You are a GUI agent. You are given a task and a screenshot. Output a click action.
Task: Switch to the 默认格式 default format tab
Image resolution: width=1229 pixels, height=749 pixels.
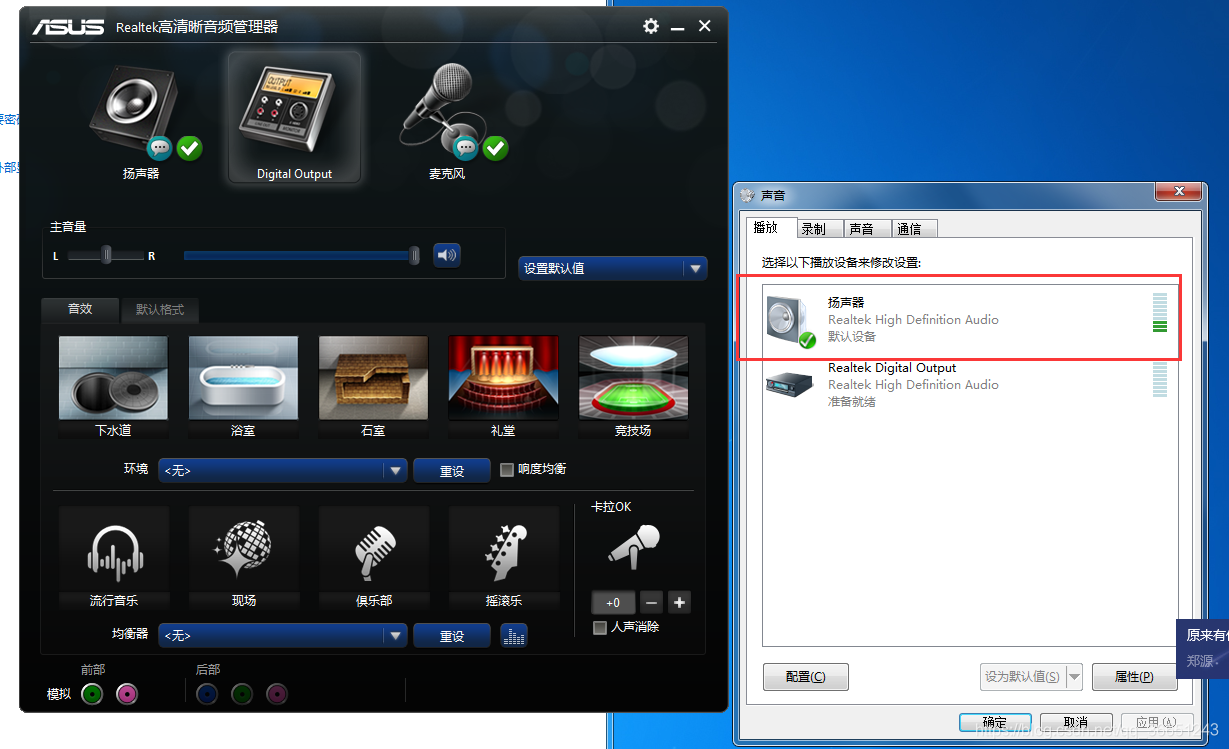(x=160, y=310)
